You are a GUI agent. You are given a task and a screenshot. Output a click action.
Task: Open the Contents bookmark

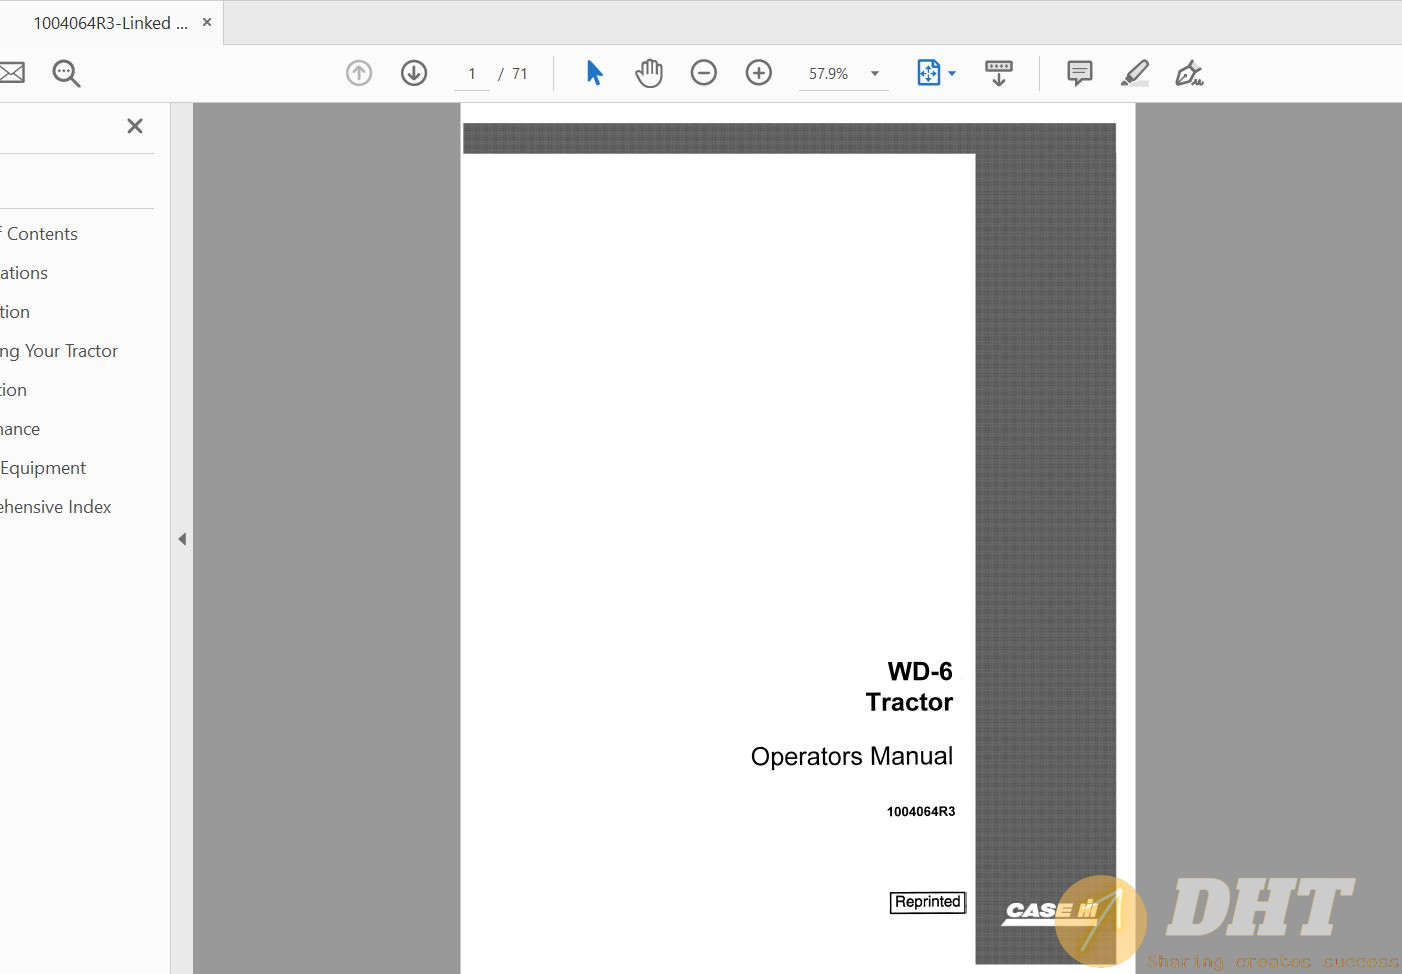pyautogui.click(x=41, y=234)
